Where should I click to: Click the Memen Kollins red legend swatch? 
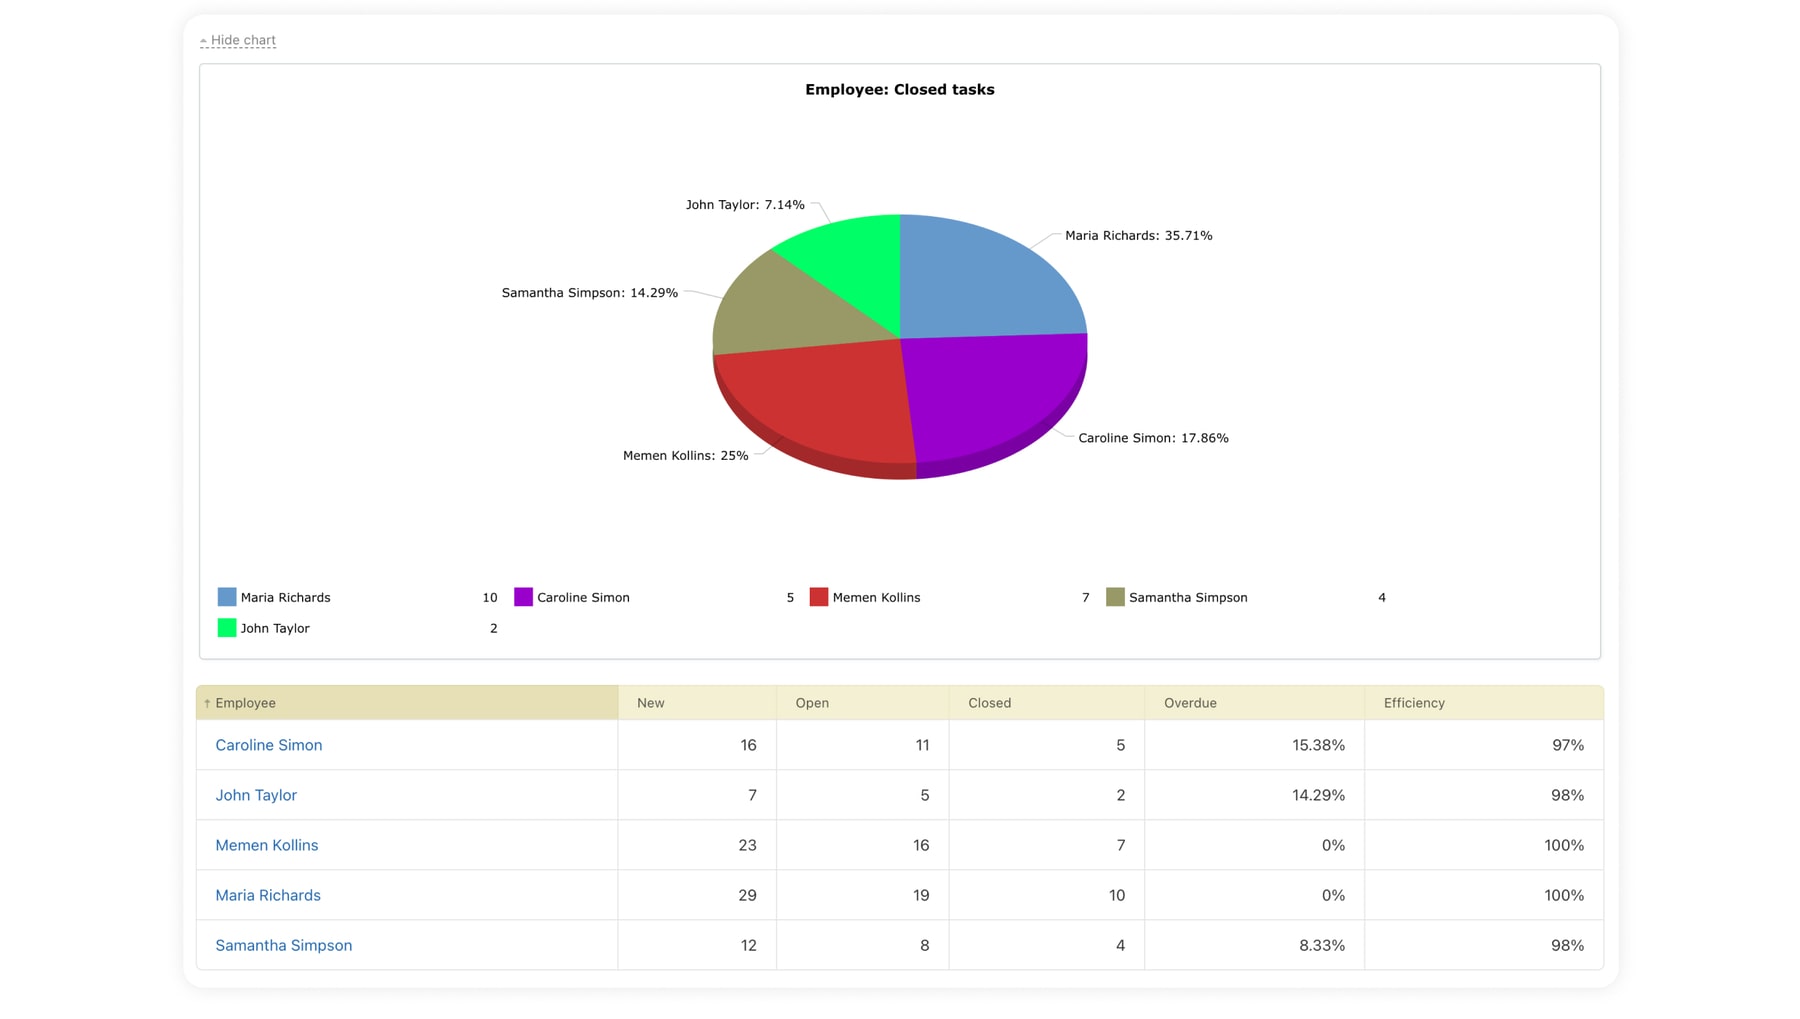pos(818,597)
